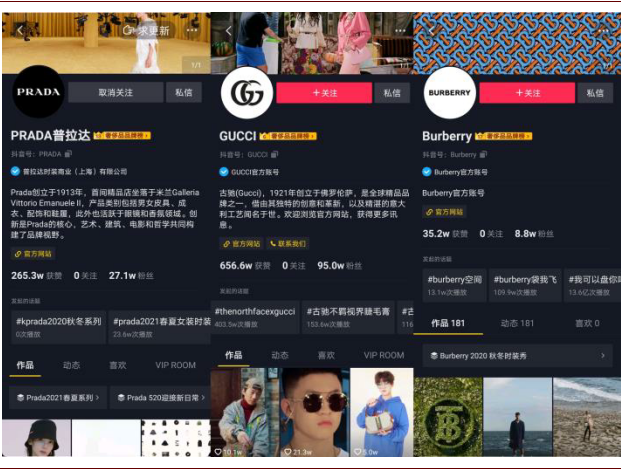Open the Burberry profile avatar

tap(450, 93)
